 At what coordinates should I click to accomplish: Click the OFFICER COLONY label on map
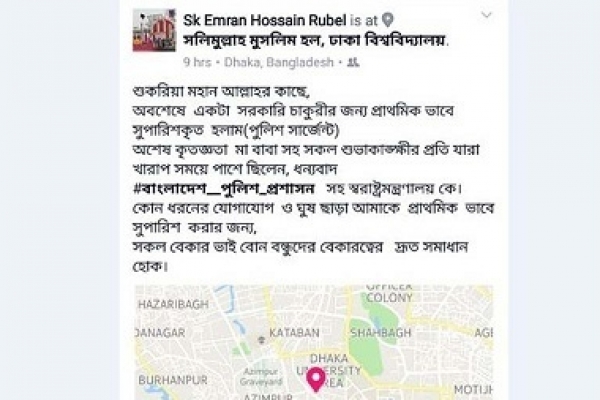[389, 293]
